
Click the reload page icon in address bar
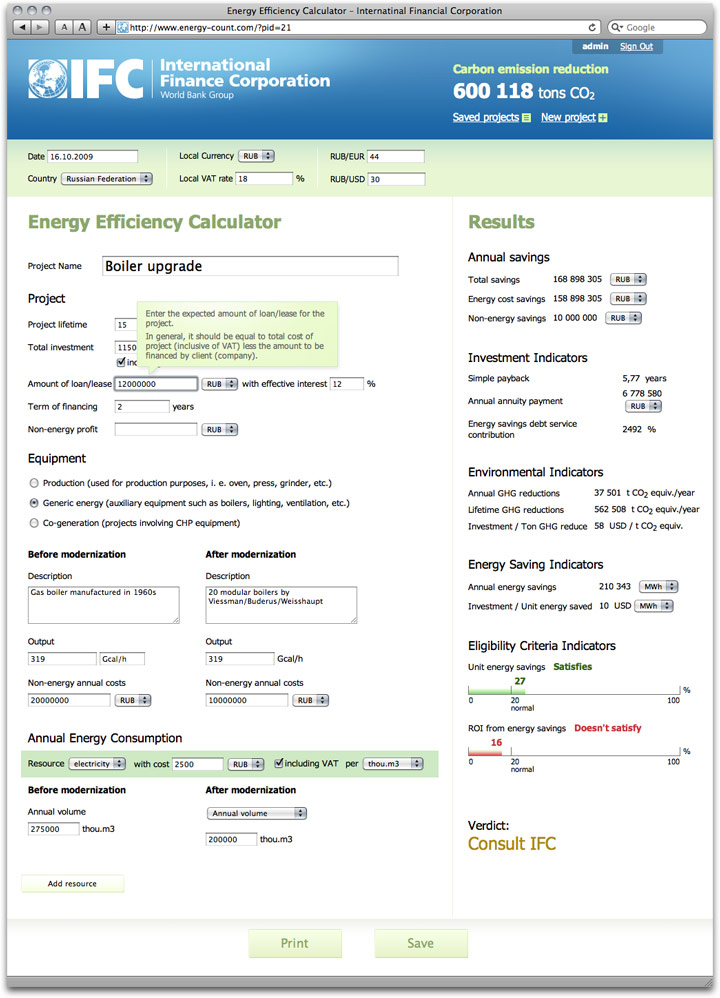593,27
